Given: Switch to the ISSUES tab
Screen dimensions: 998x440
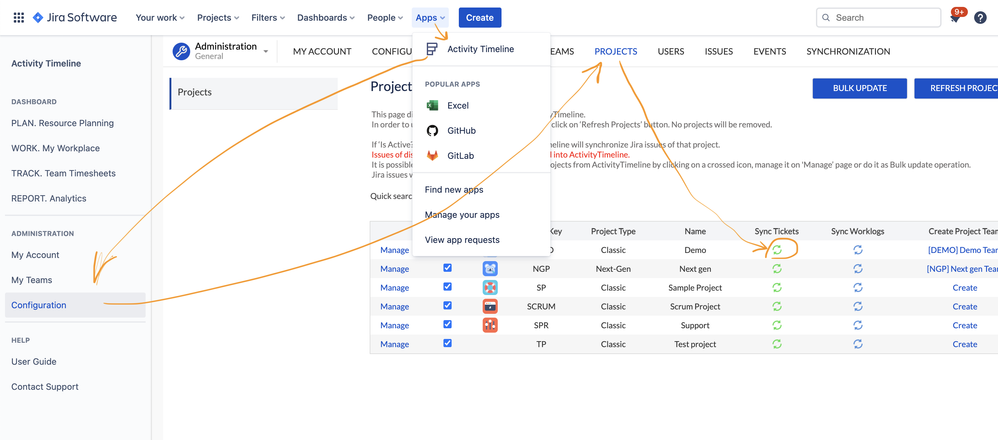Looking at the screenshot, I should point(719,52).
